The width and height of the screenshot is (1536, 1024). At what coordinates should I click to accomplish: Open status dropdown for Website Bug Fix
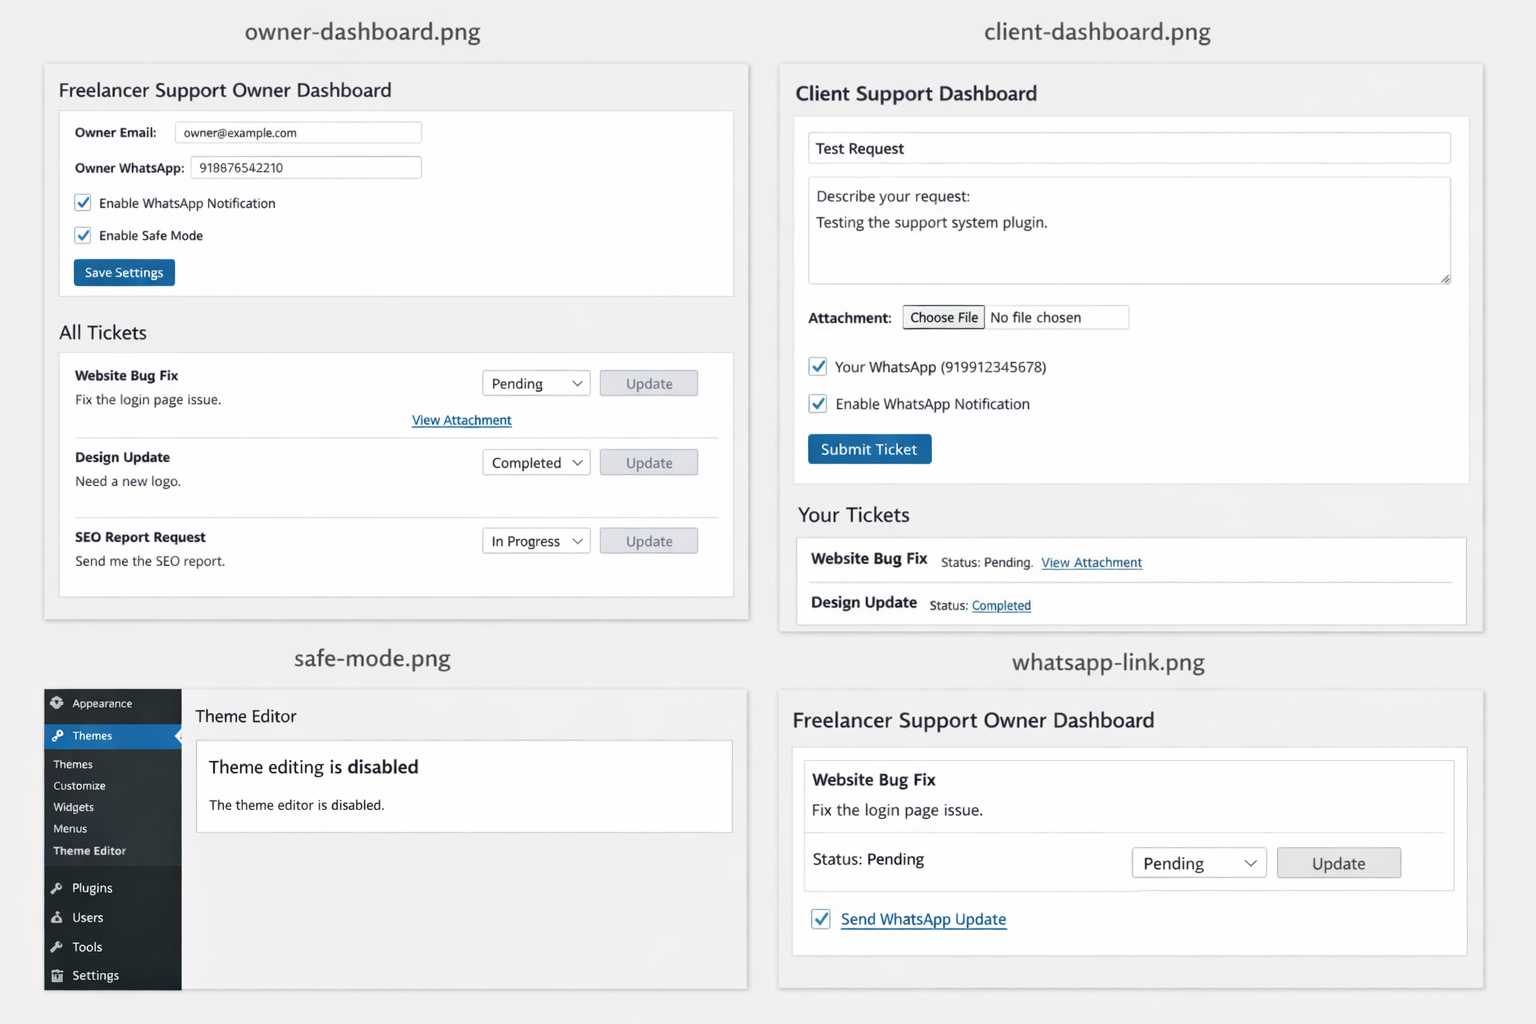[535, 383]
